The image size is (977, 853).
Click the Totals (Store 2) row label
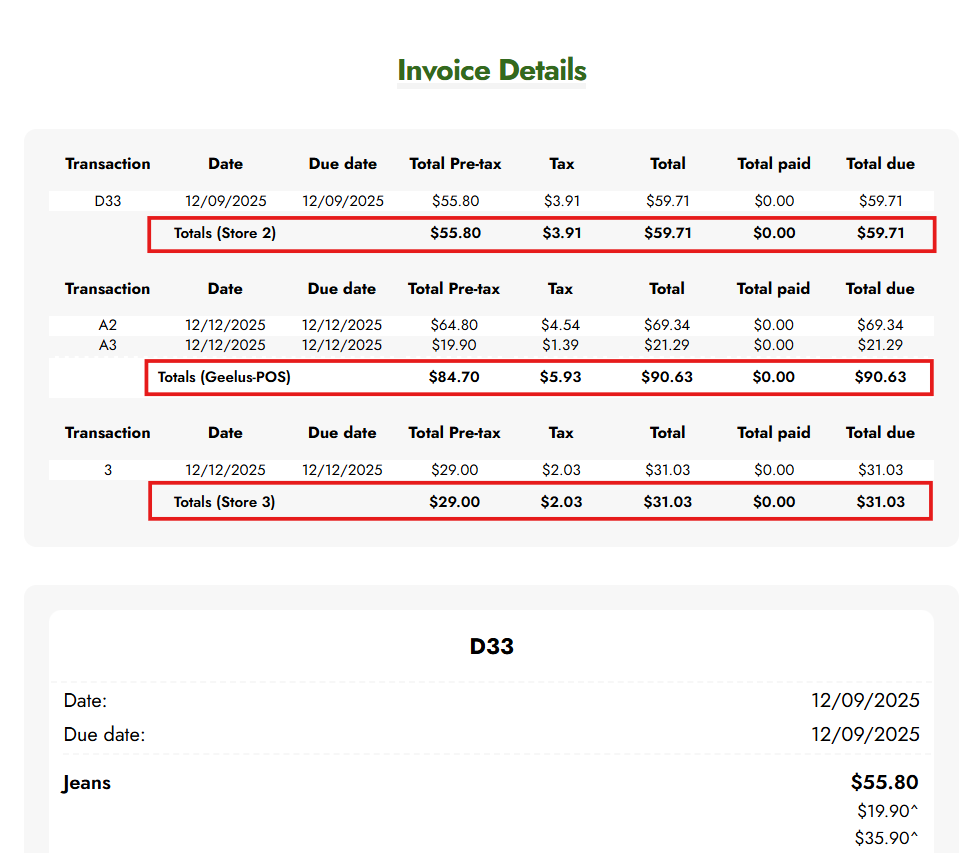click(x=224, y=234)
